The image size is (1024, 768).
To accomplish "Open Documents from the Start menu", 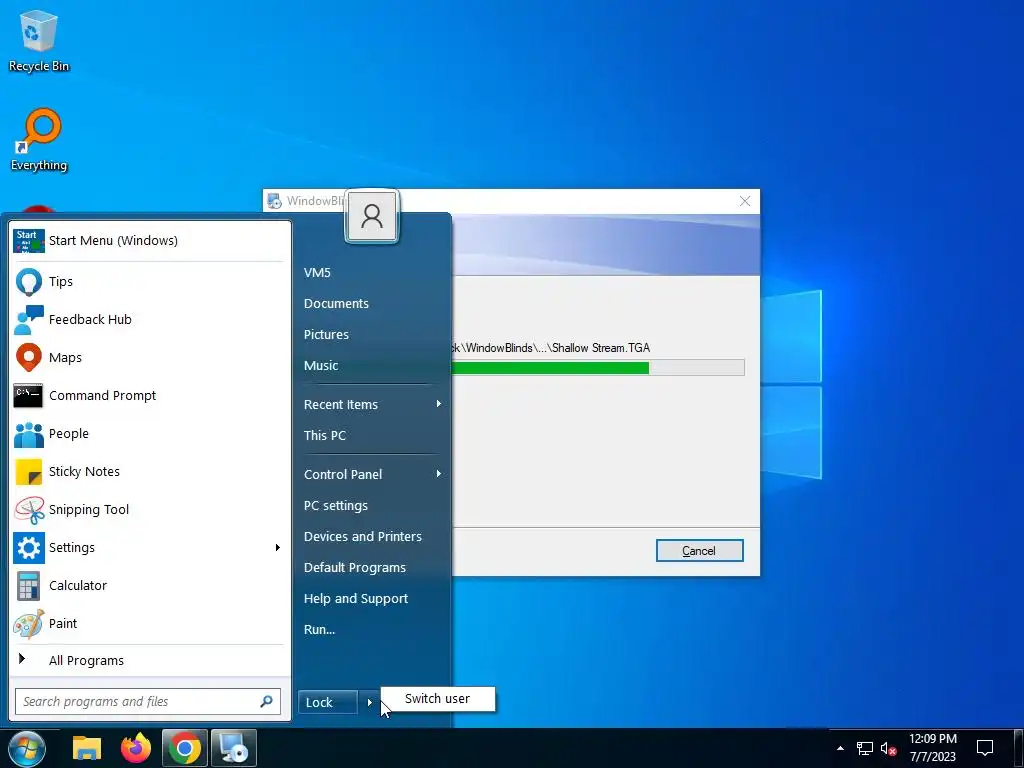I will 336,304.
